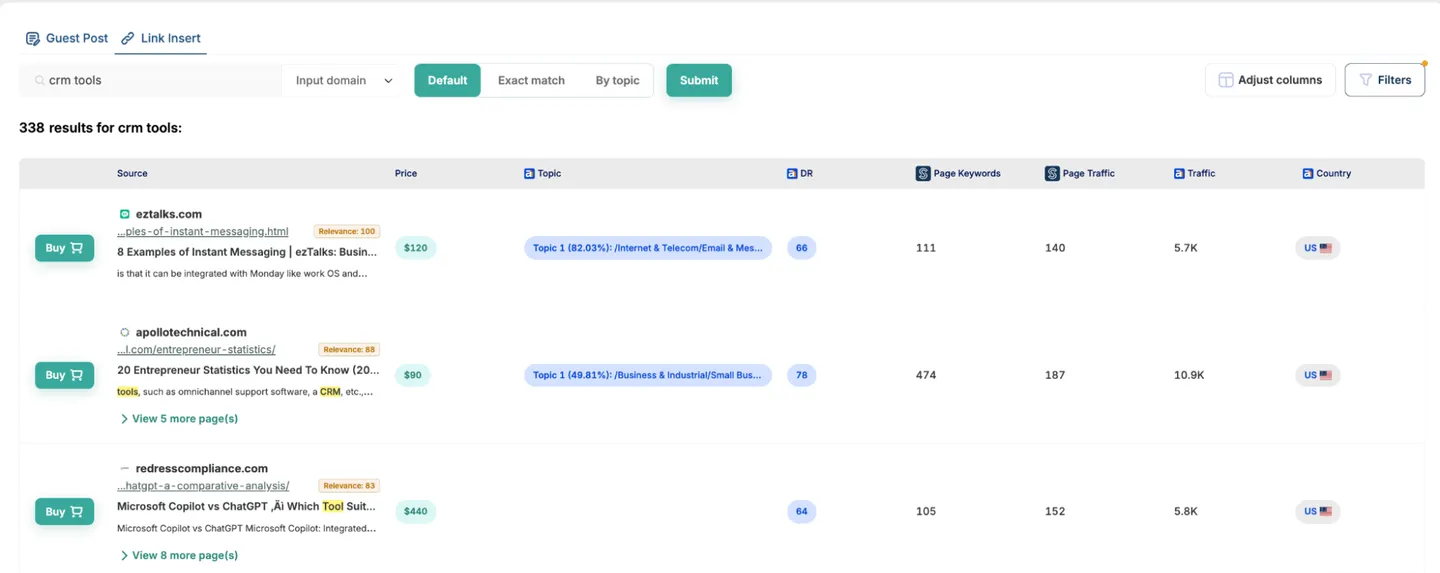Click the funnel icon in Filters

[1365, 80]
